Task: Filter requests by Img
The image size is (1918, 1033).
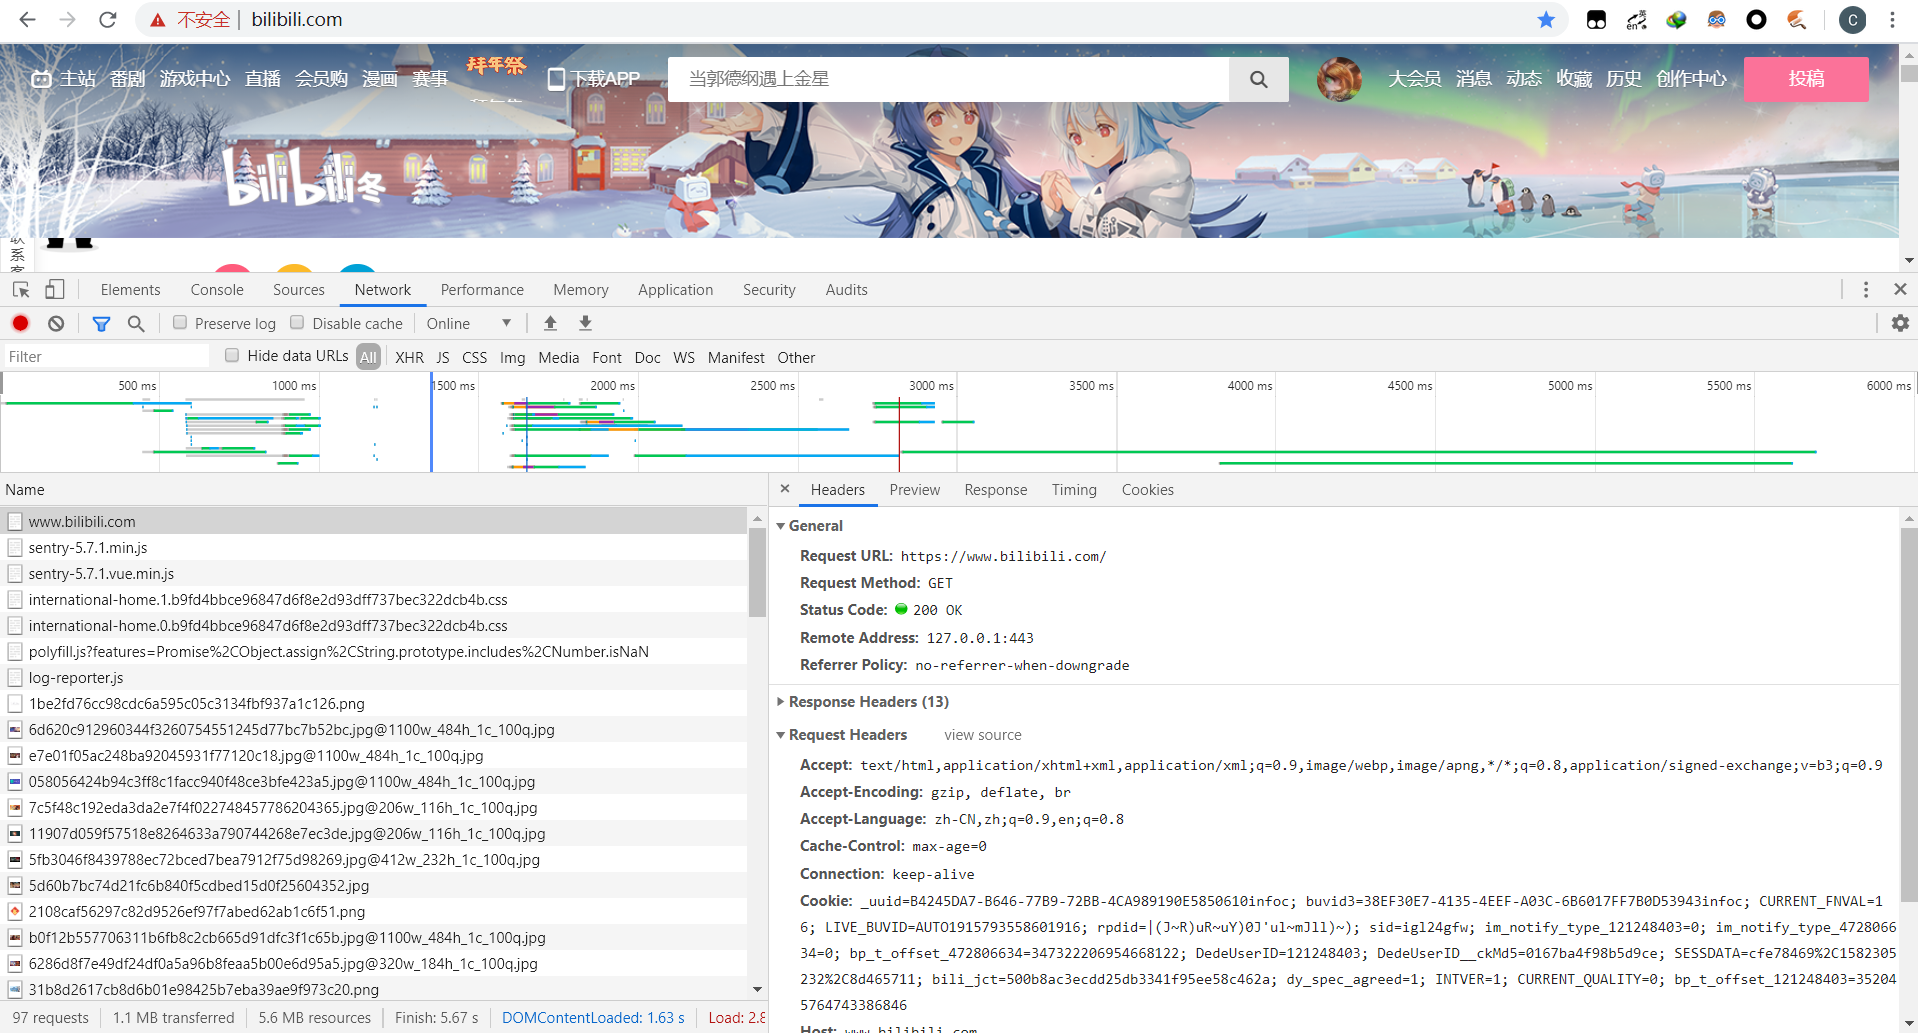Action: tap(512, 357)
